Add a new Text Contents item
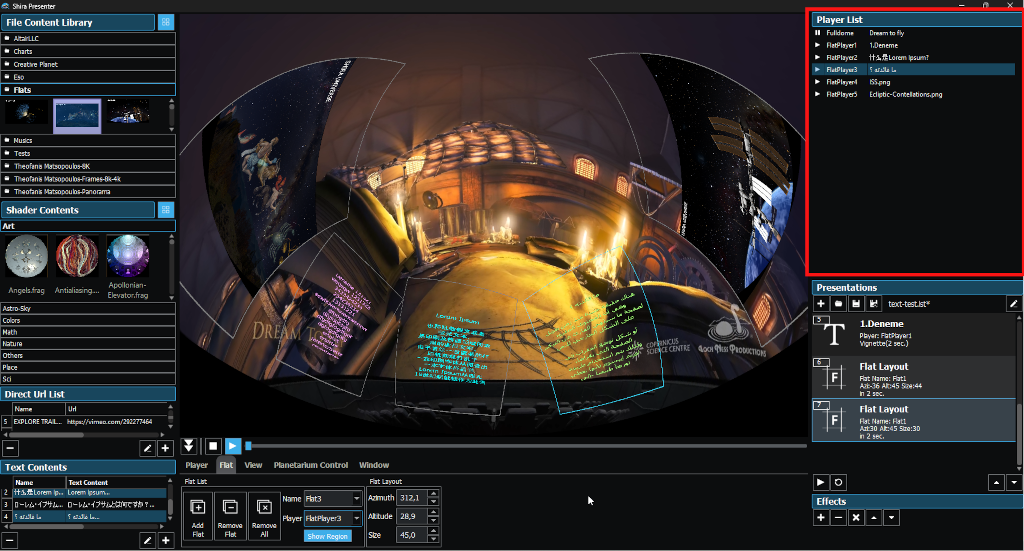Image resolution: width=1024 pixels, height=551 pixels. [165, 541]
